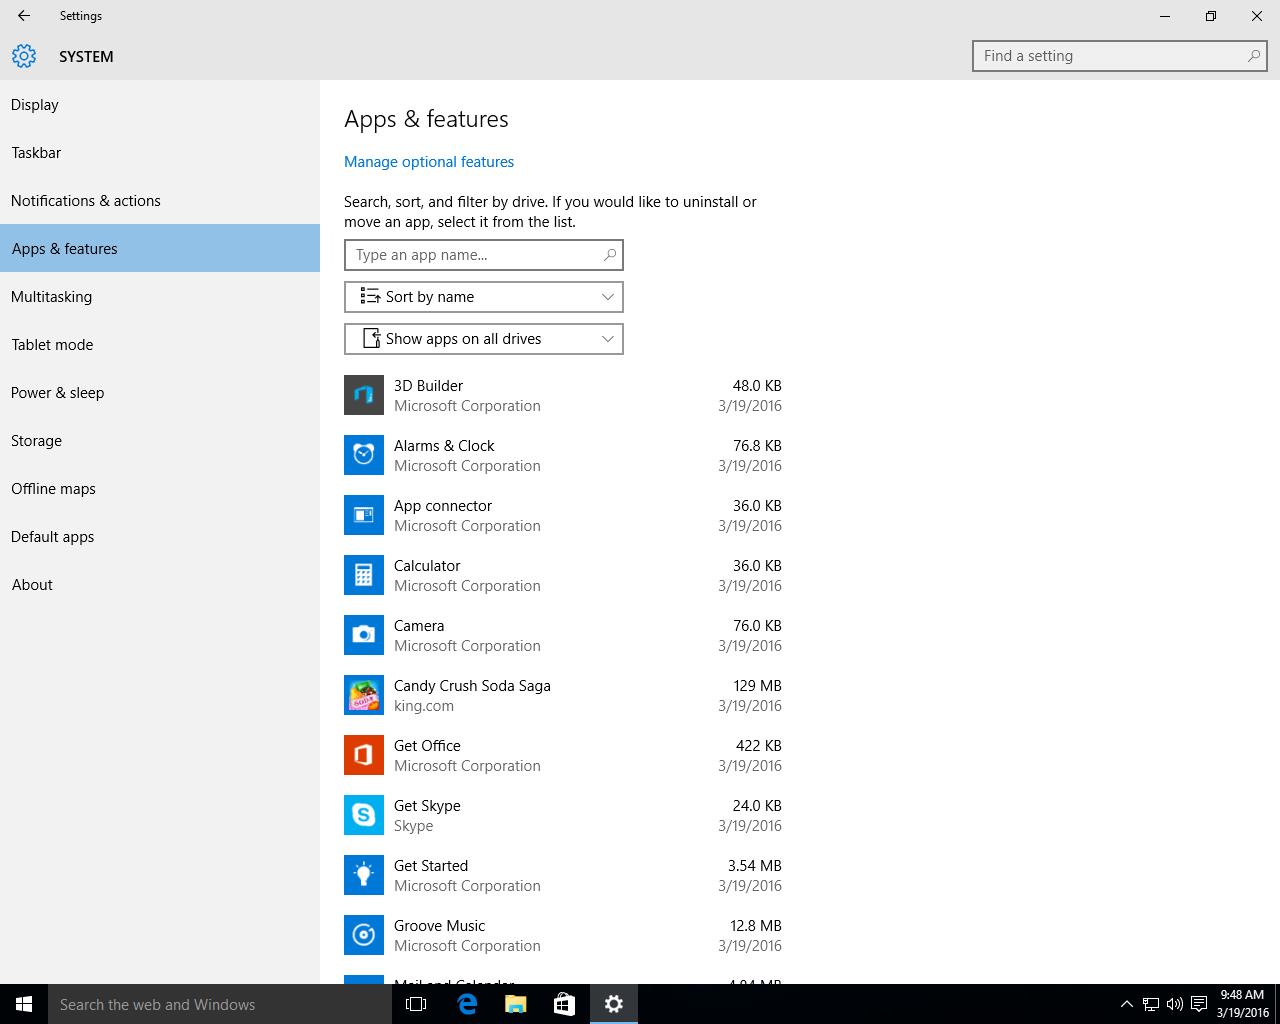This screenshot has width=1280, height=1024.
Task: Click magnifier in app name search box
Action: tap(609, 255)
